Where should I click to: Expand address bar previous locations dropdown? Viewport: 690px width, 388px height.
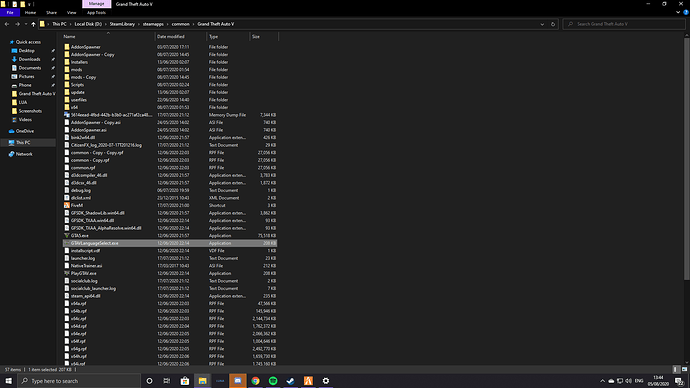[x=542, y=24]
